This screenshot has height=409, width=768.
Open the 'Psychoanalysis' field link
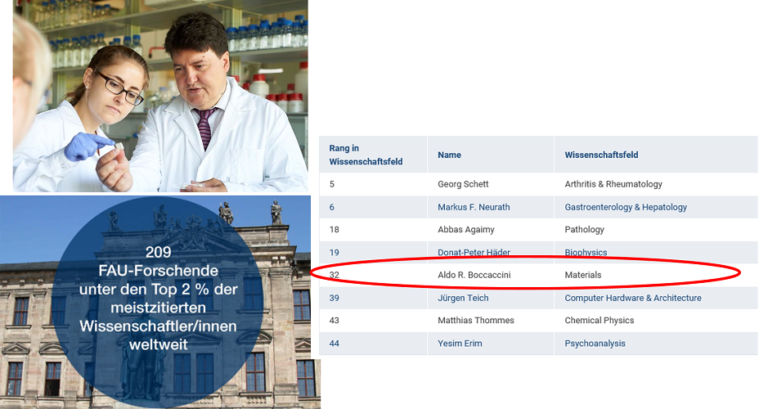click(x=595, y=343)
